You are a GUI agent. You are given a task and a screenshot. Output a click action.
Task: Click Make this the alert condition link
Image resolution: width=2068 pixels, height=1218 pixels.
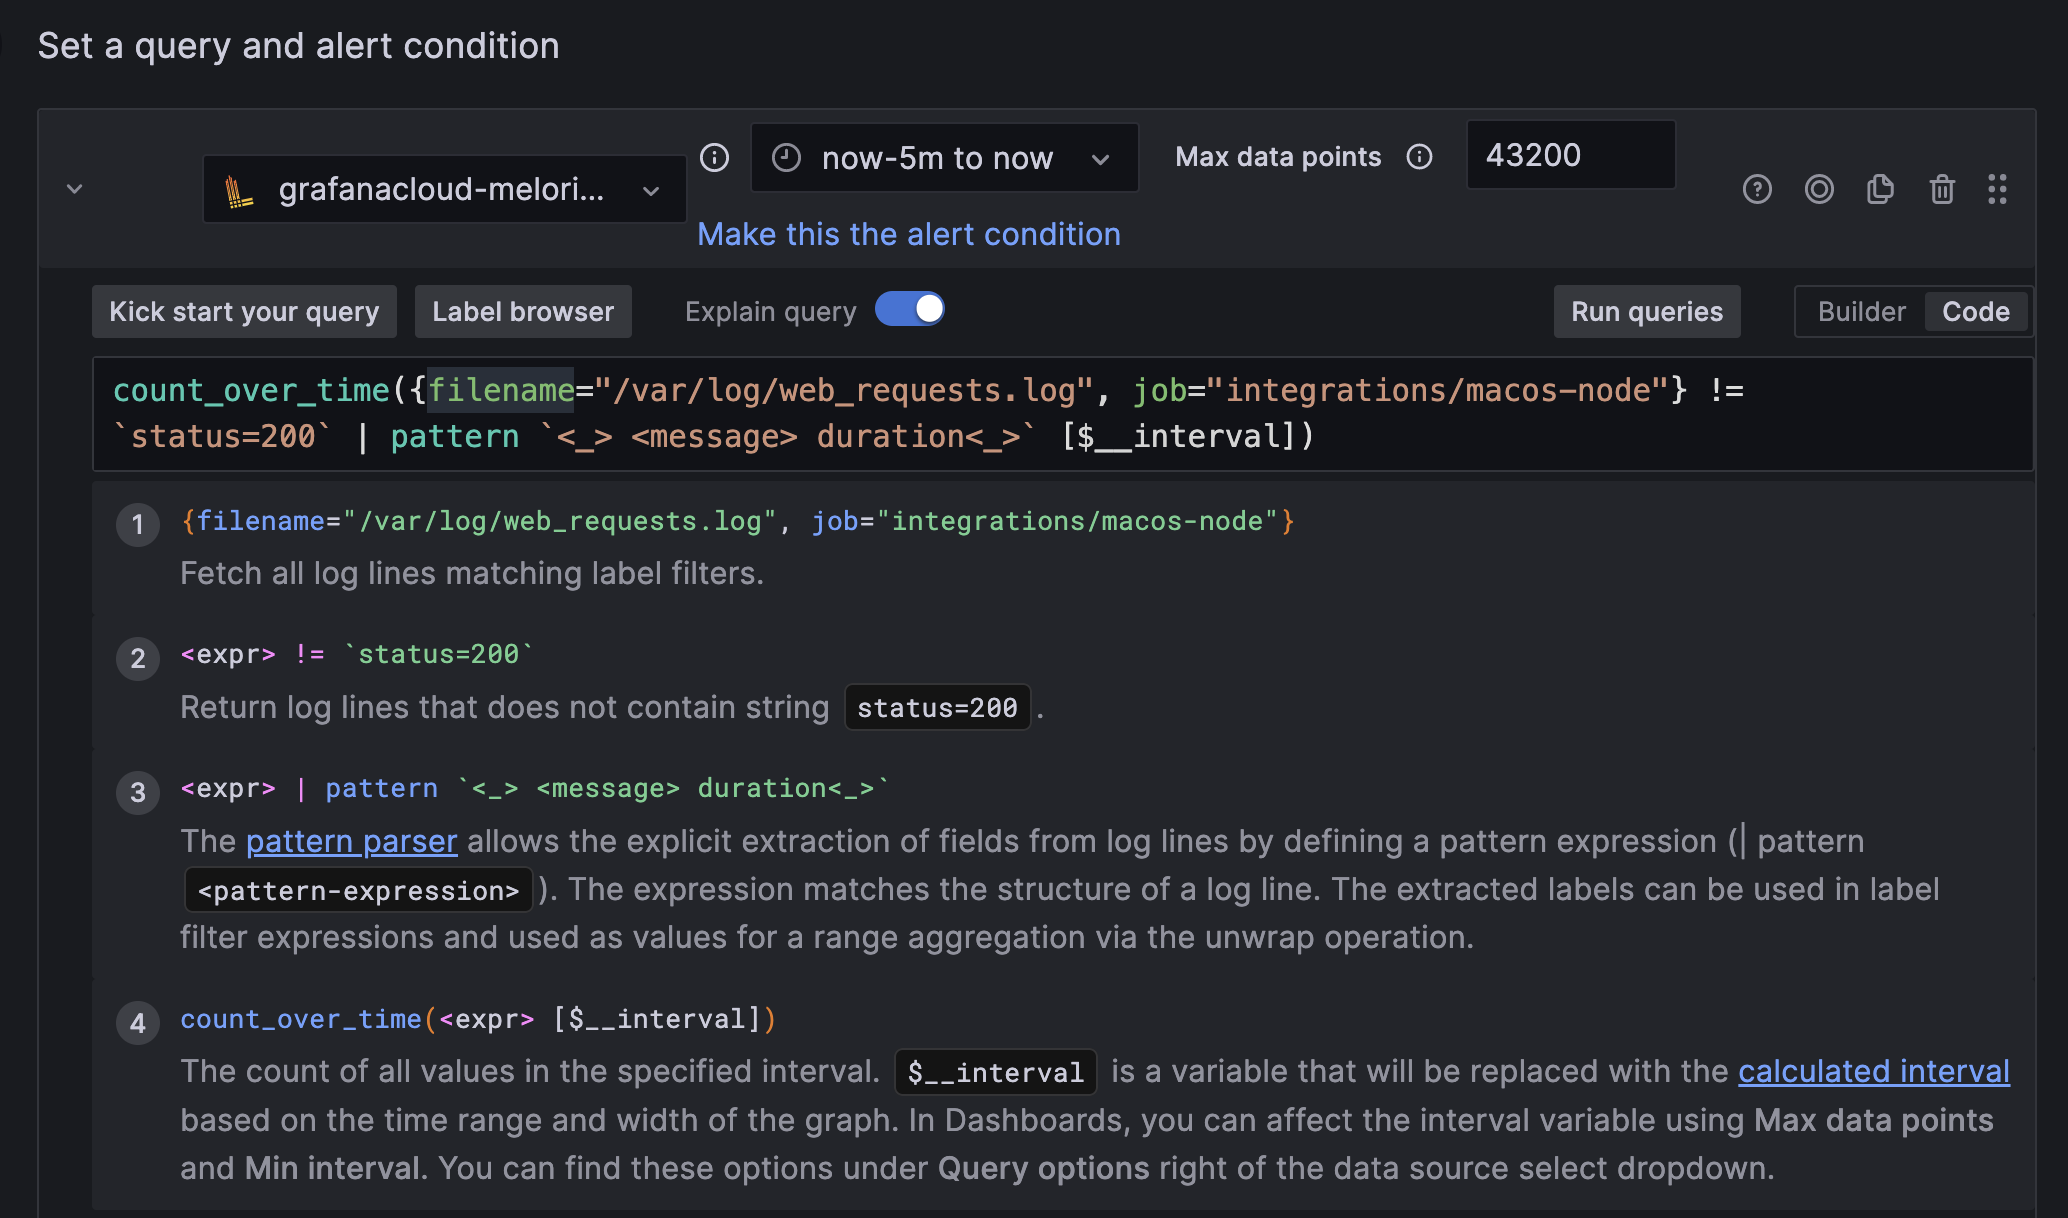pyautogui.click(x=908, y=234)
